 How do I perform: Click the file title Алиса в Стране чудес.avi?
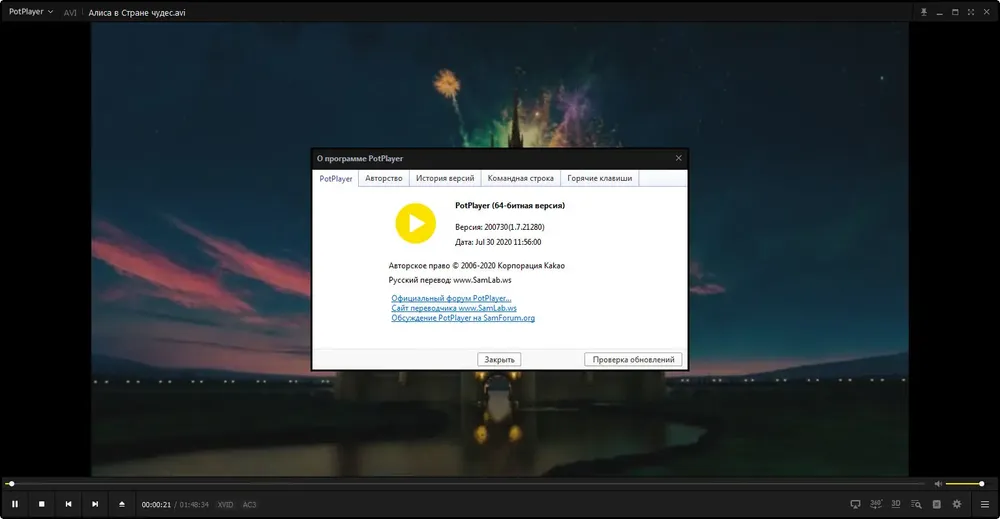[x=137, y=13]
